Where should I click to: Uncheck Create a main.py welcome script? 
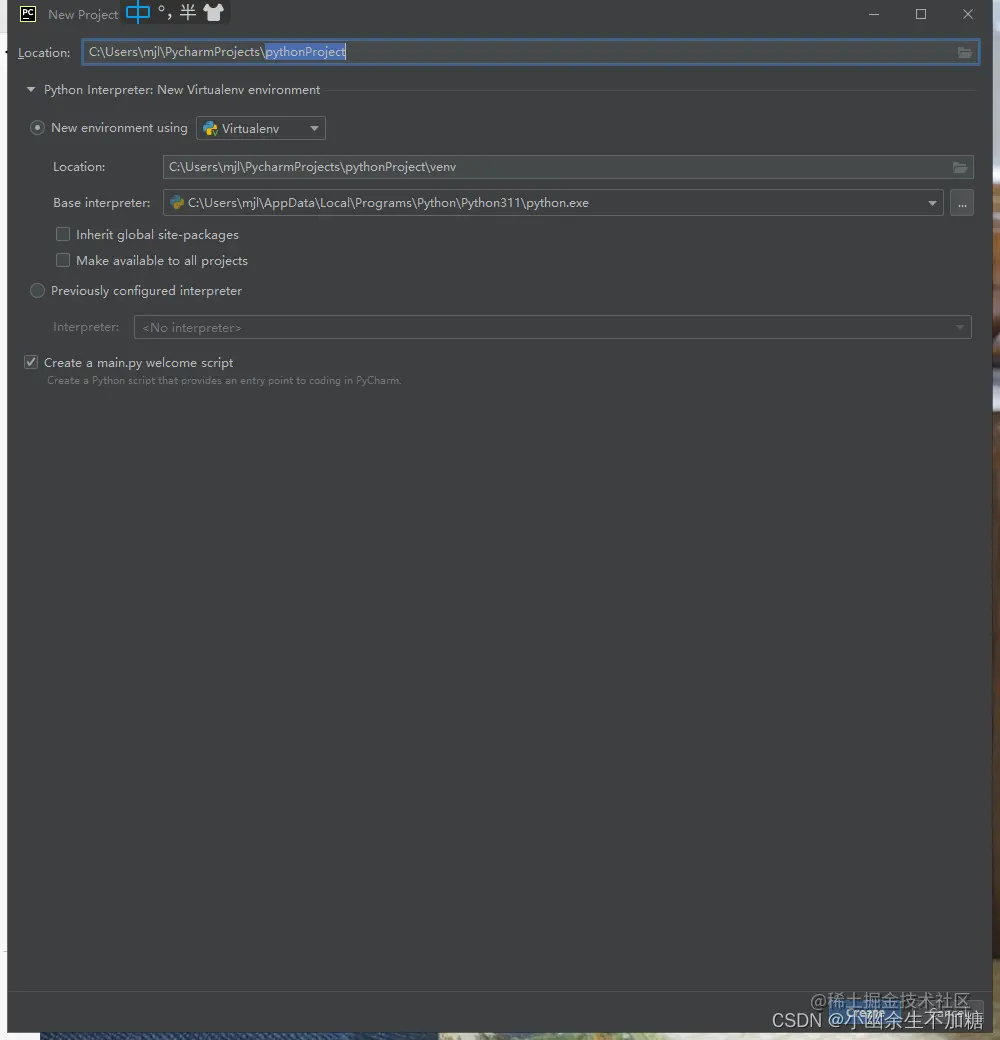(x=31, y=362)
